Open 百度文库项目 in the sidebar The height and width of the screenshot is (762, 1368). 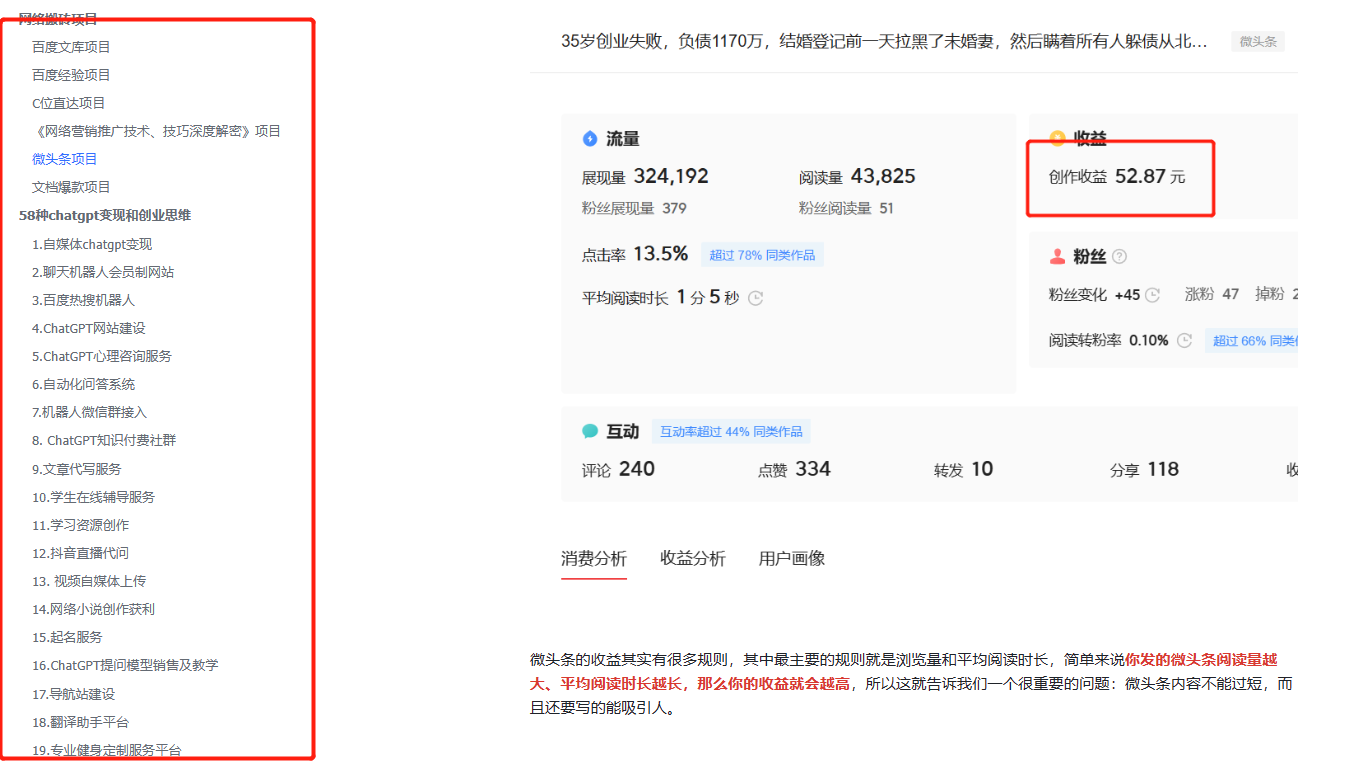(71, 47)
